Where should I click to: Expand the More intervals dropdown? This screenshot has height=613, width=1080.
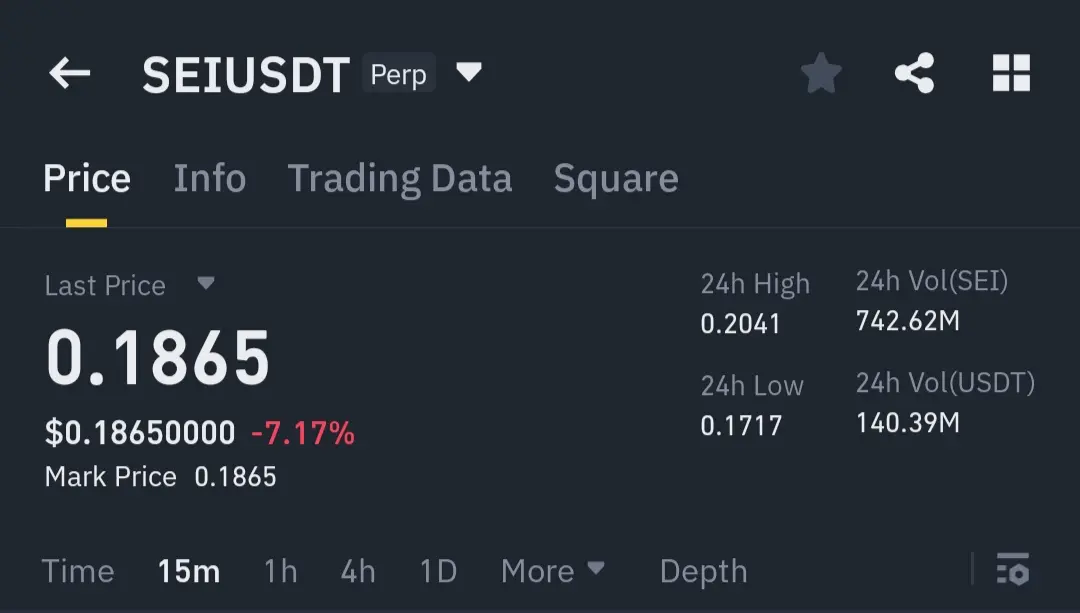pos(552,571)
